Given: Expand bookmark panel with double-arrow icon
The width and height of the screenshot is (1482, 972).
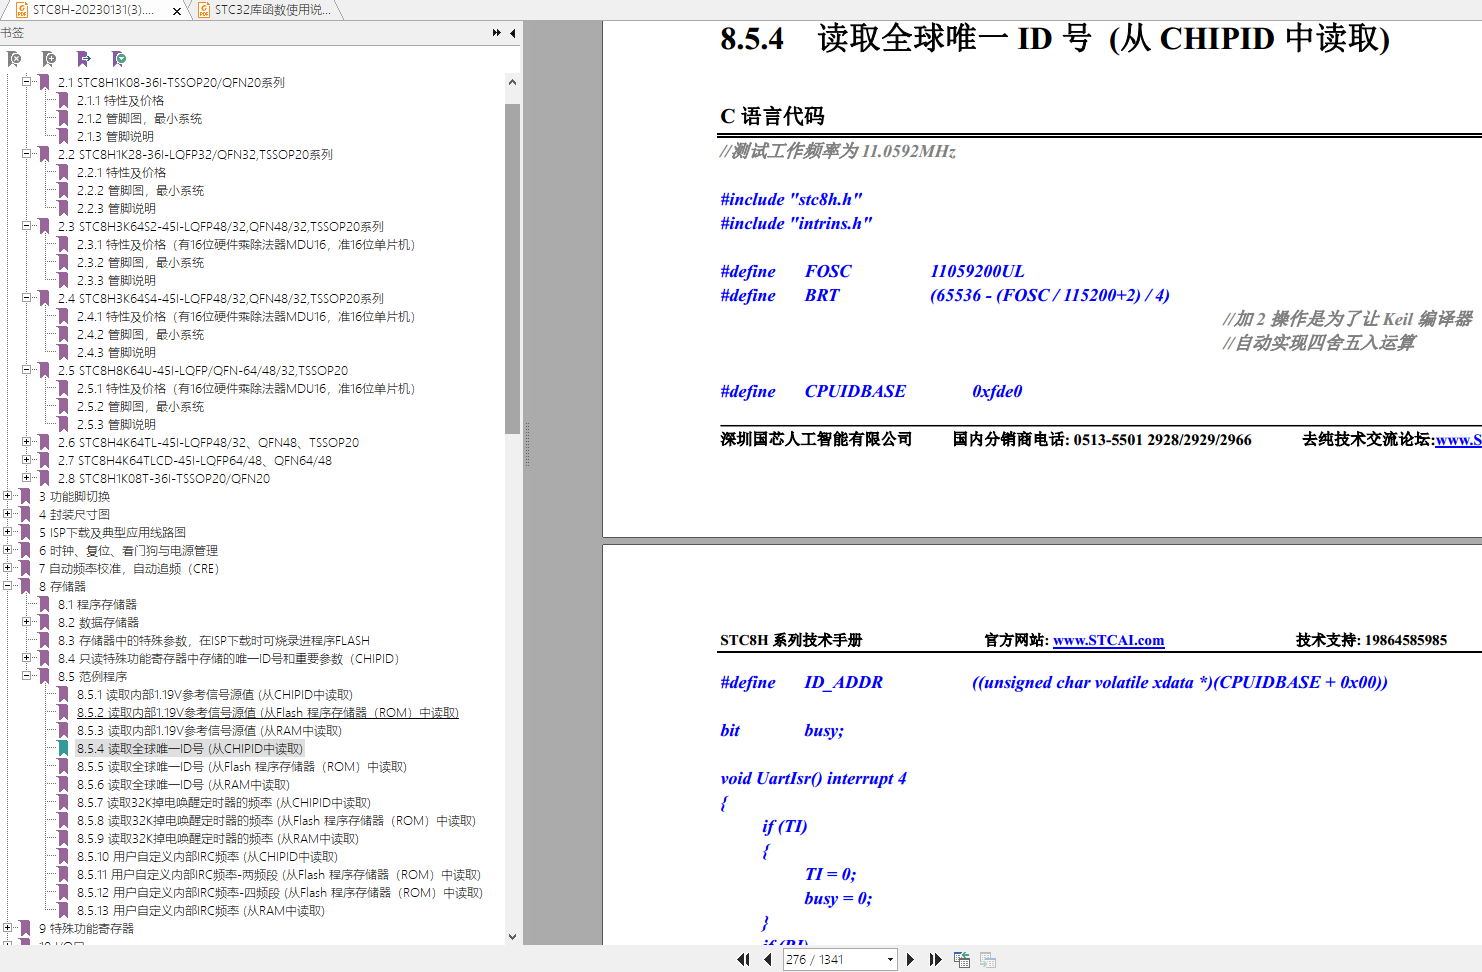Looking at the screenshot, I should click(x=497, y=33).
